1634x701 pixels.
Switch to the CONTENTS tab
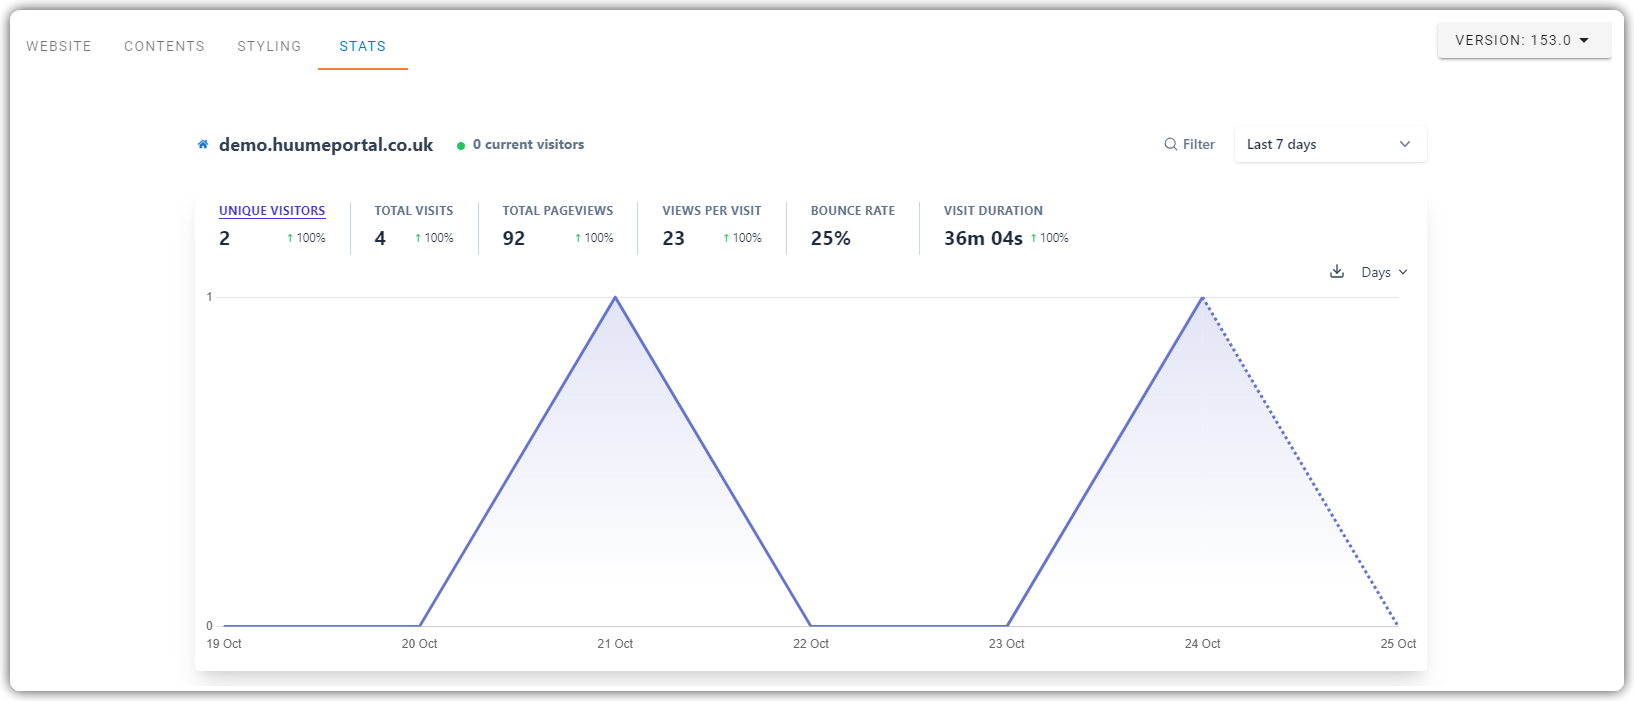click(x=164, y=46)
